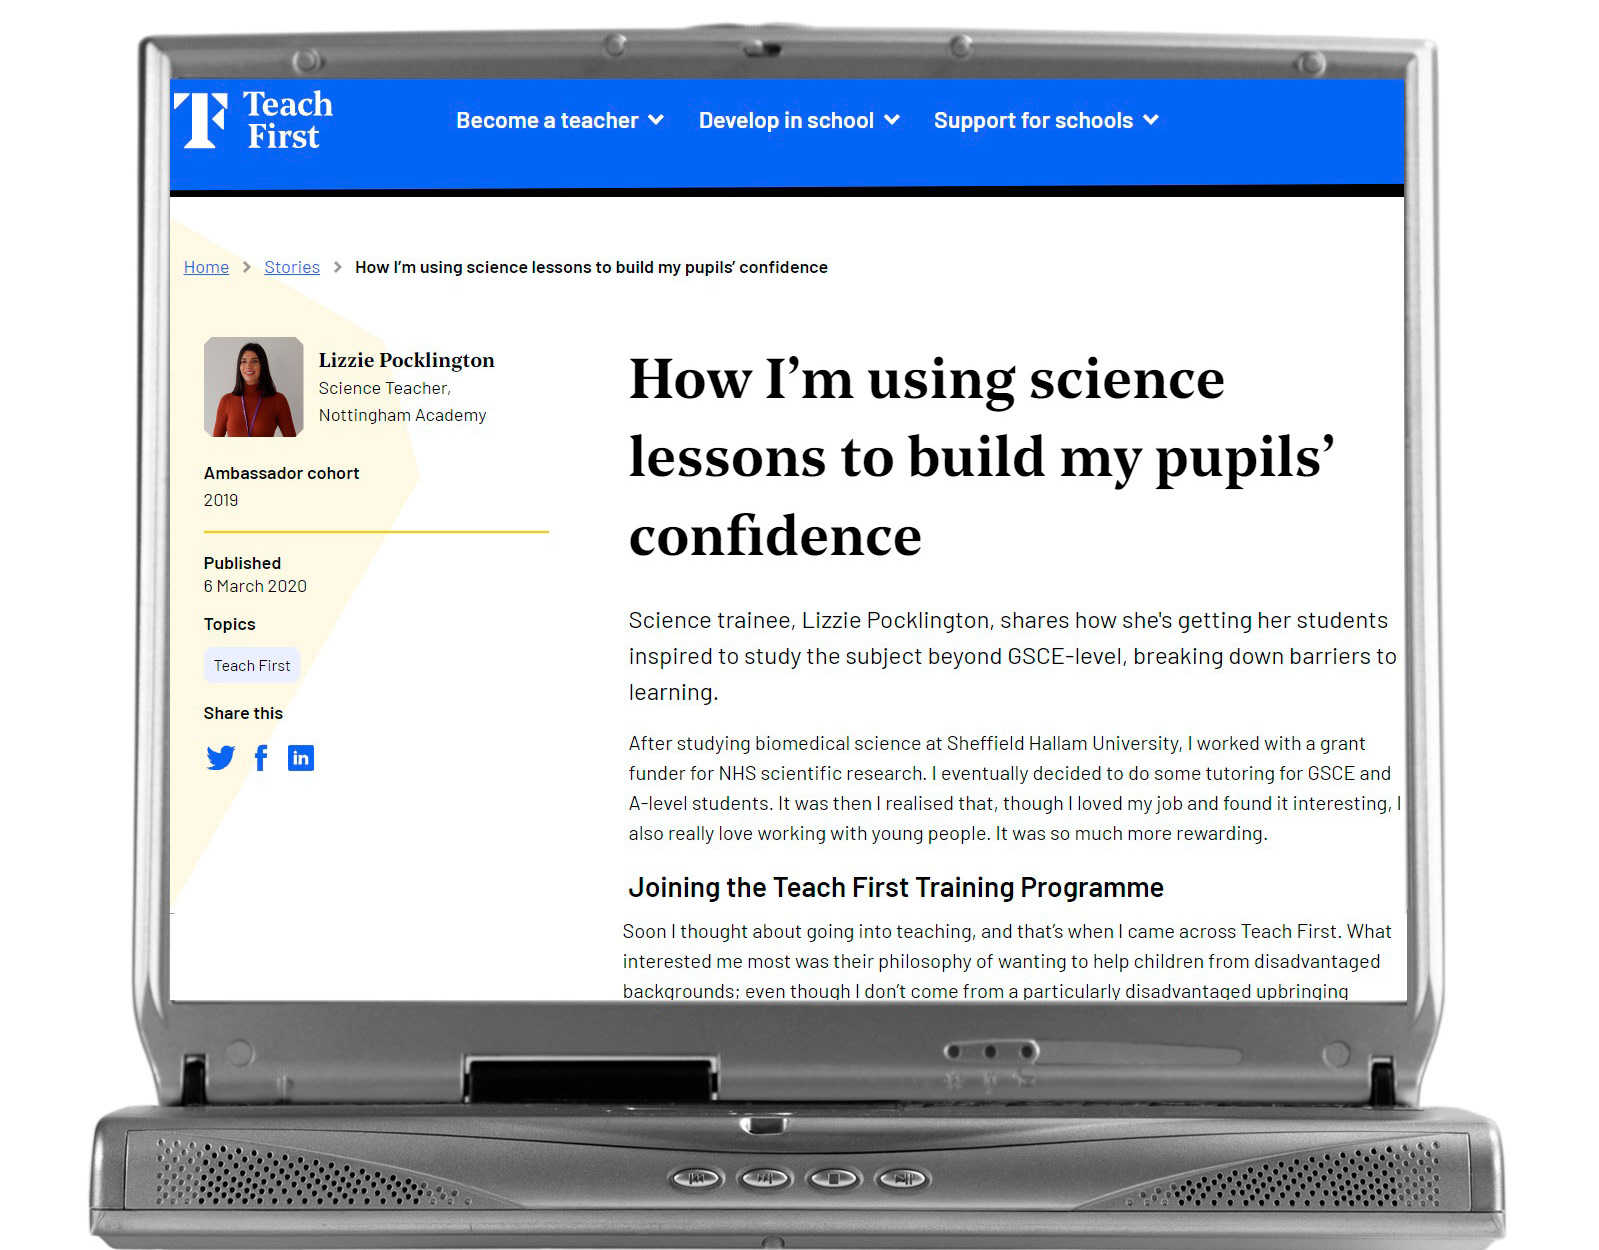Click the author name Lizzie Pocklington

pyautogui.click(x=406, y=360)
